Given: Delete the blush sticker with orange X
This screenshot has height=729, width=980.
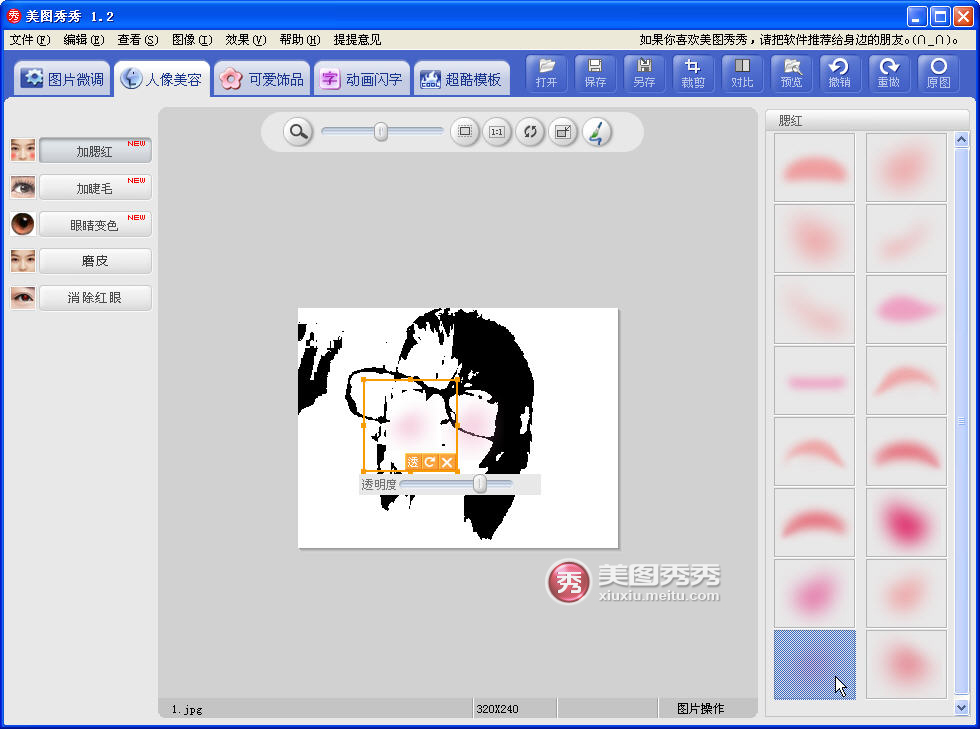Looking at the screenshot, I should (x=447, y=462).
